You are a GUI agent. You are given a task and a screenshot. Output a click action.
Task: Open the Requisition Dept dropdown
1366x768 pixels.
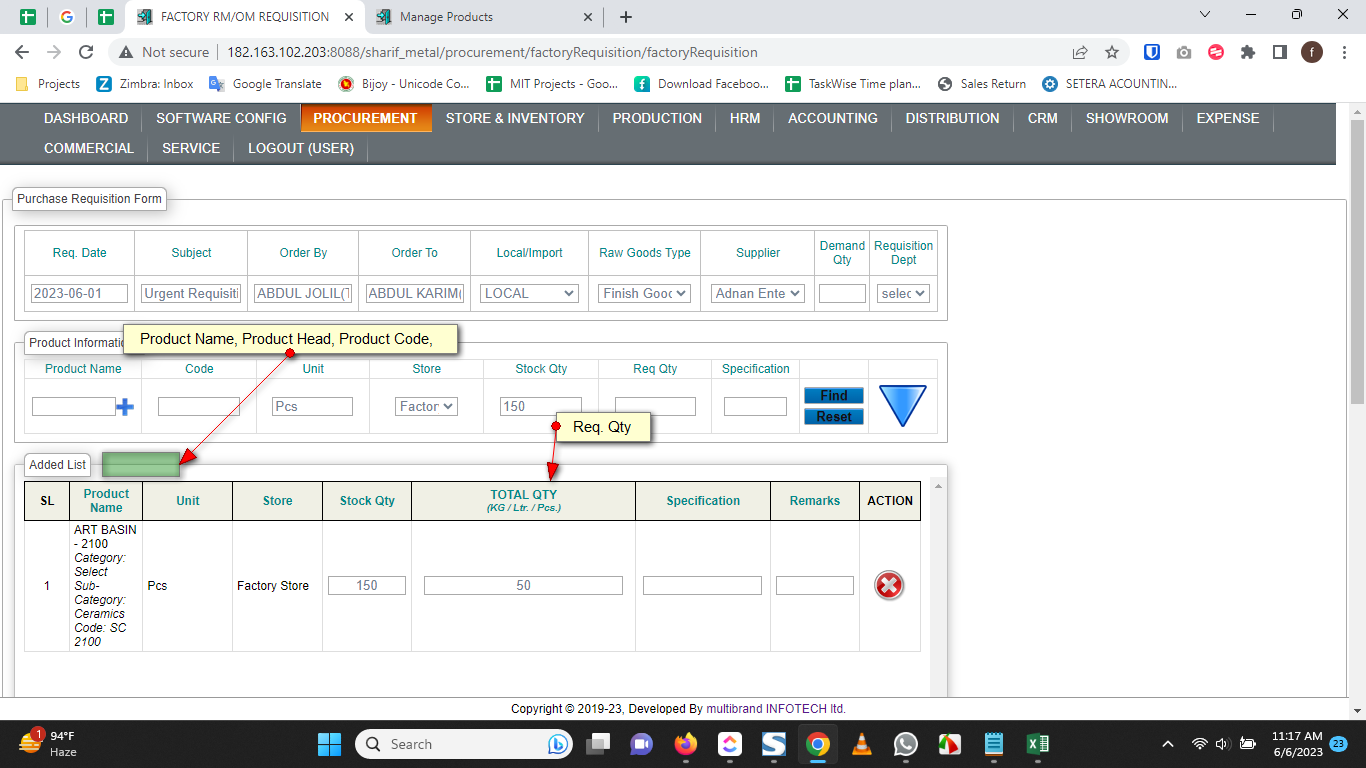tap(903, 293)
